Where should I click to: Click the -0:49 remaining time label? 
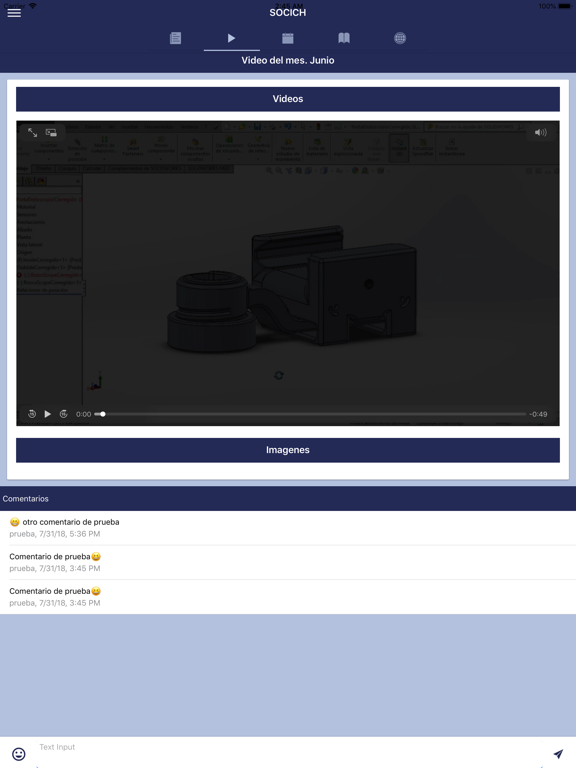tap(538, 414)
